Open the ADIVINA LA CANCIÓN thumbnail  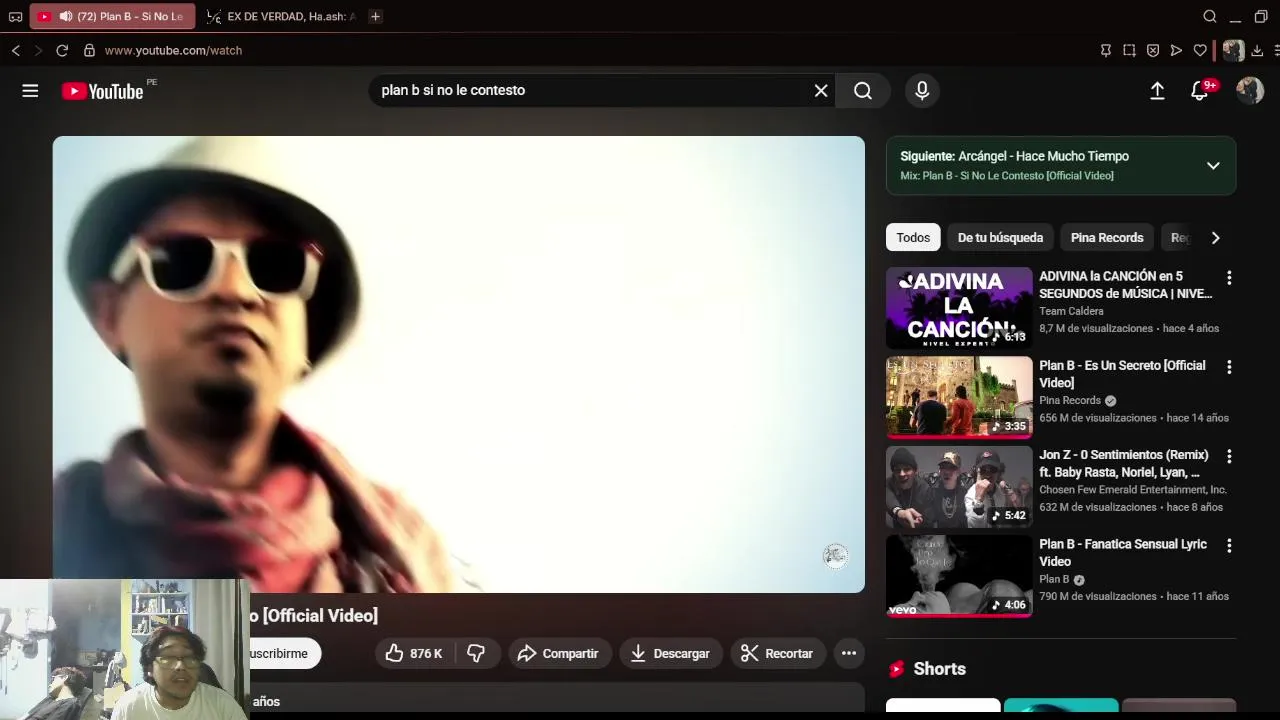[x=959, y=307]
